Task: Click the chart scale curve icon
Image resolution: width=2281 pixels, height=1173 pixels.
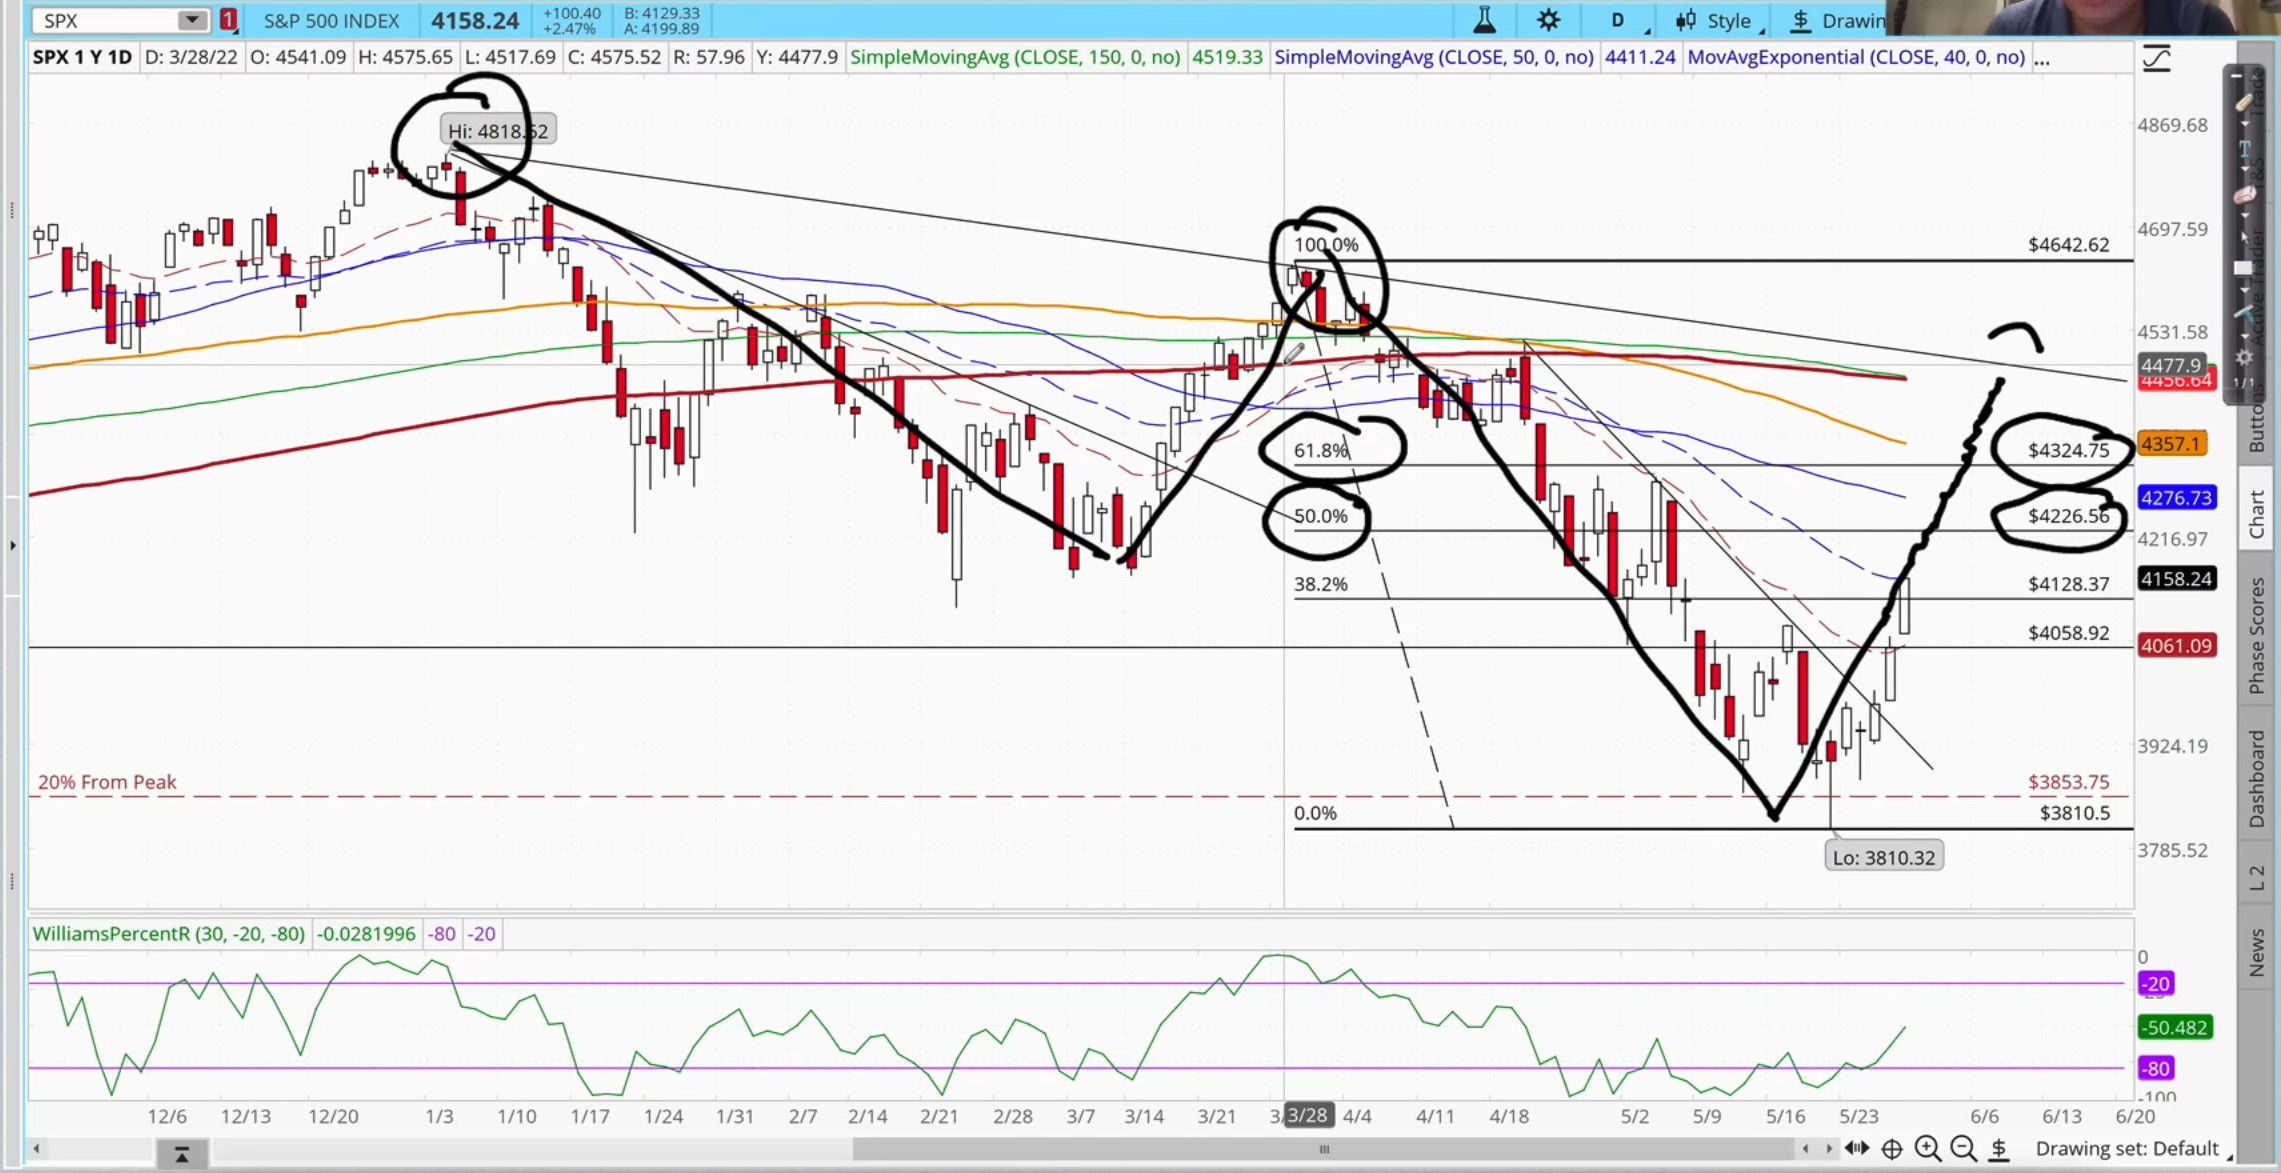Action: 2157,59
